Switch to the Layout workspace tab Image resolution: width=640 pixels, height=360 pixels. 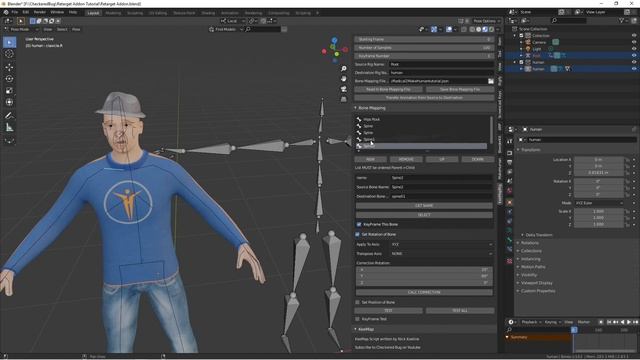(x=93, y=13)
